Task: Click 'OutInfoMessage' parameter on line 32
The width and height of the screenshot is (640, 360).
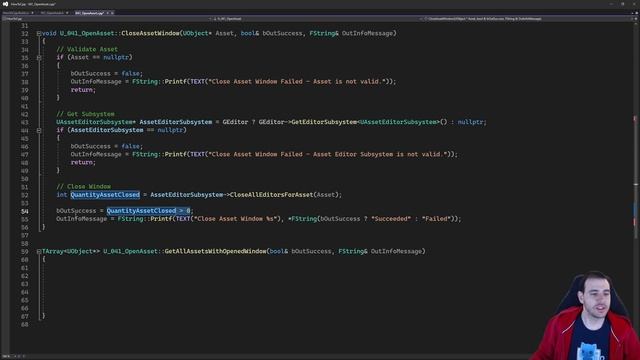Action: point(367,33)
